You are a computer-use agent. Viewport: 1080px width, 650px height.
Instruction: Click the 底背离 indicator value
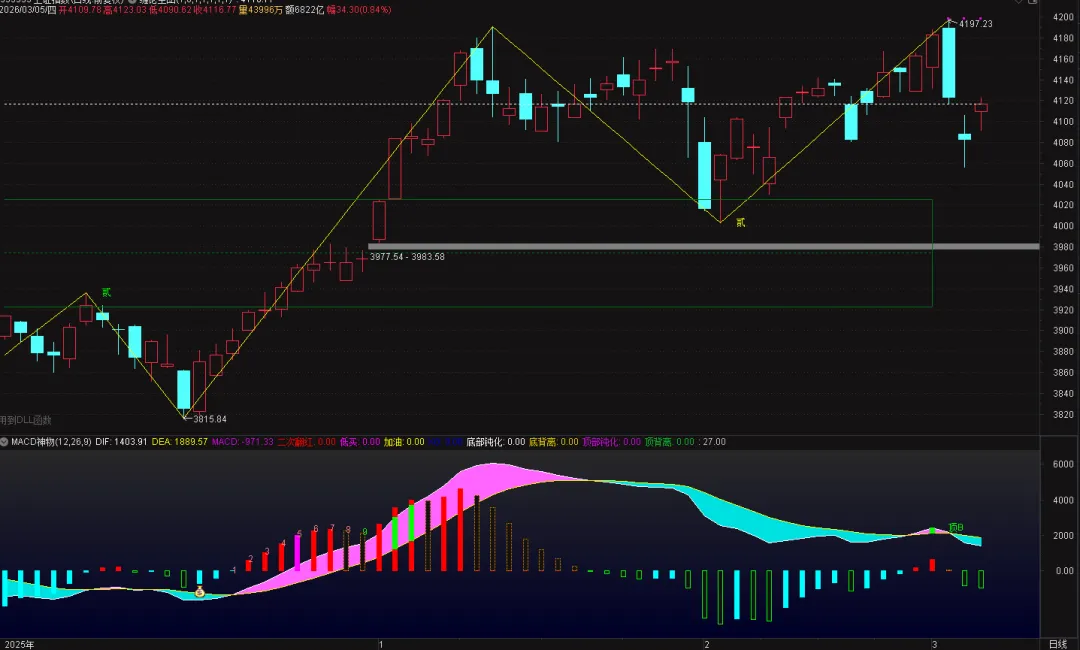[553, 441]
